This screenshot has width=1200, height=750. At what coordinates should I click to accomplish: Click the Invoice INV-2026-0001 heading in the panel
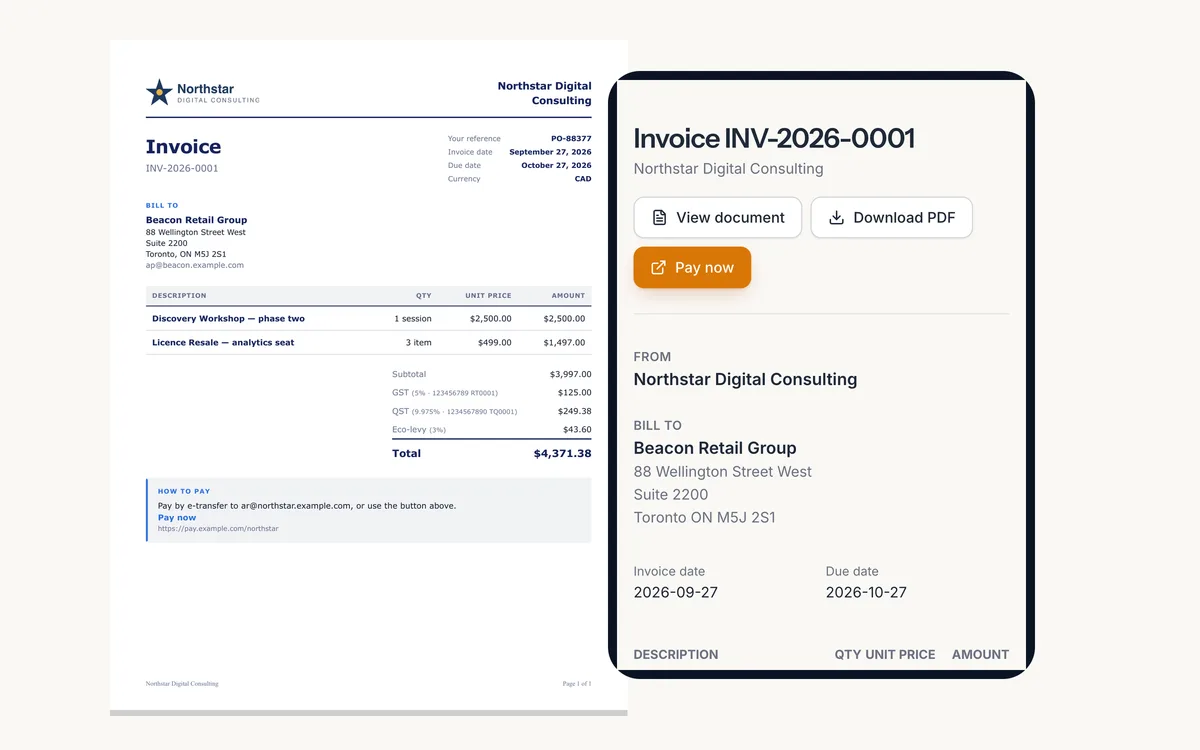pyautogui.click(x=774, y=138)
